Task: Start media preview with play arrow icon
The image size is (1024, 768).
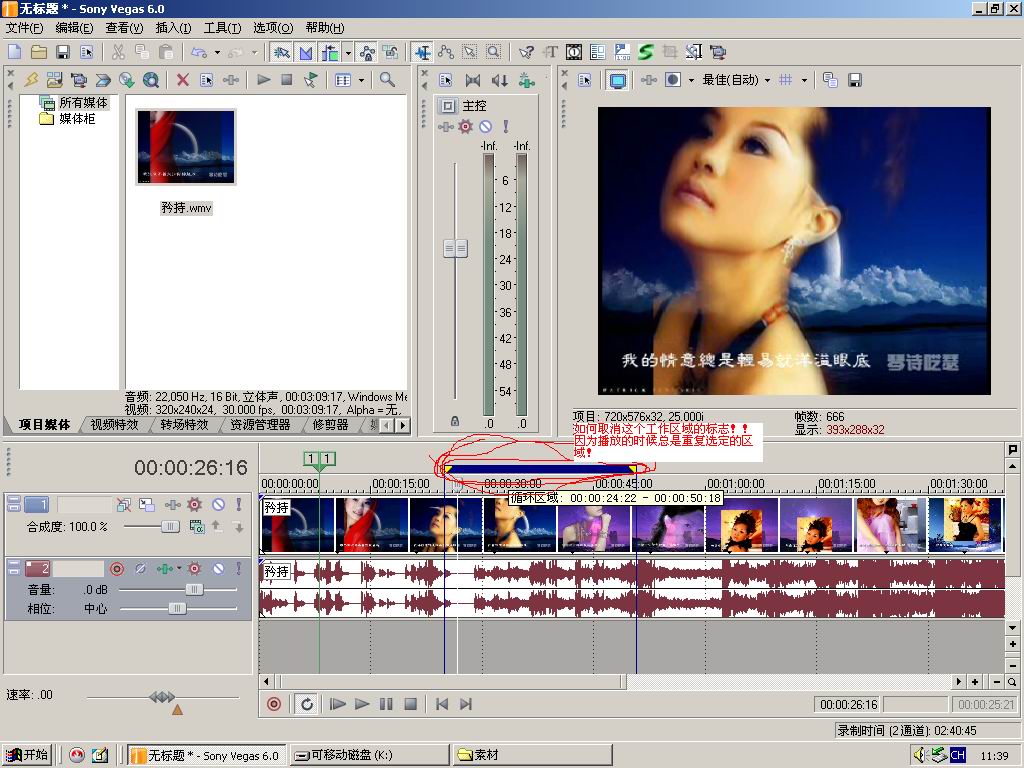Action: click(263, 80)
